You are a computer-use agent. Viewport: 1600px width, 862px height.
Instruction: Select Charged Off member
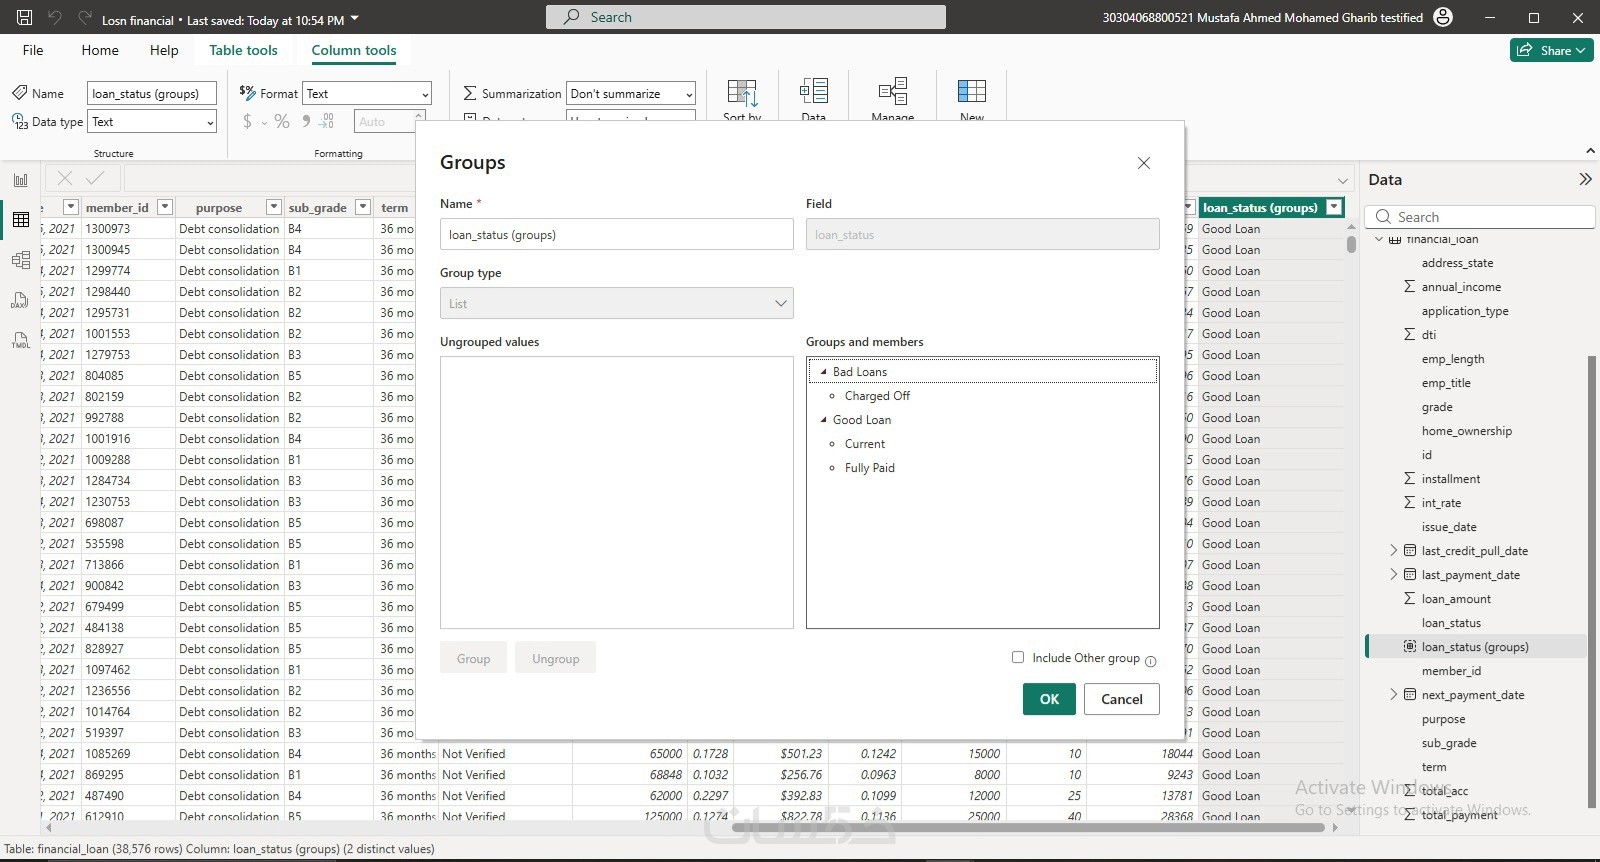click(x=877, y=396)
